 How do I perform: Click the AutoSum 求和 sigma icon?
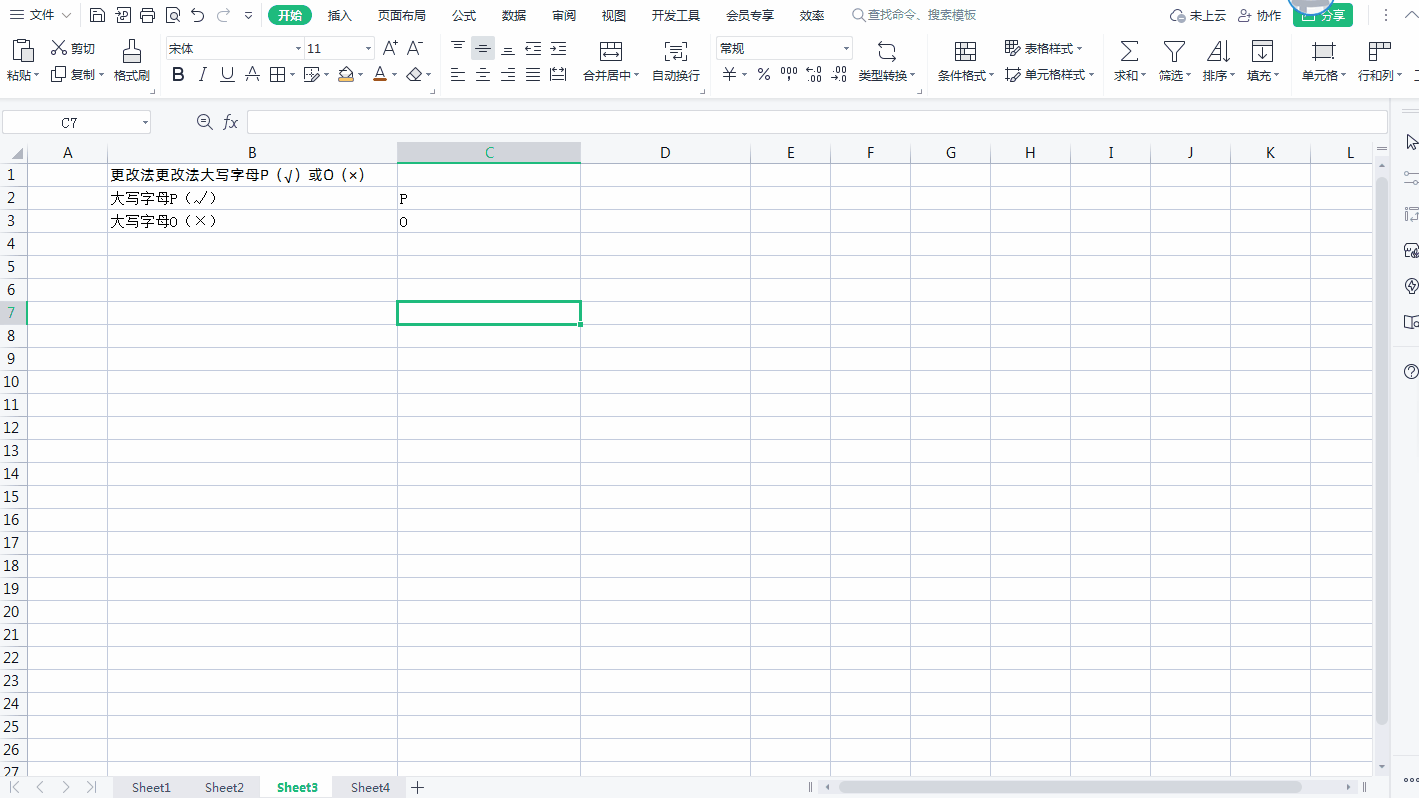pos(1129,51)
